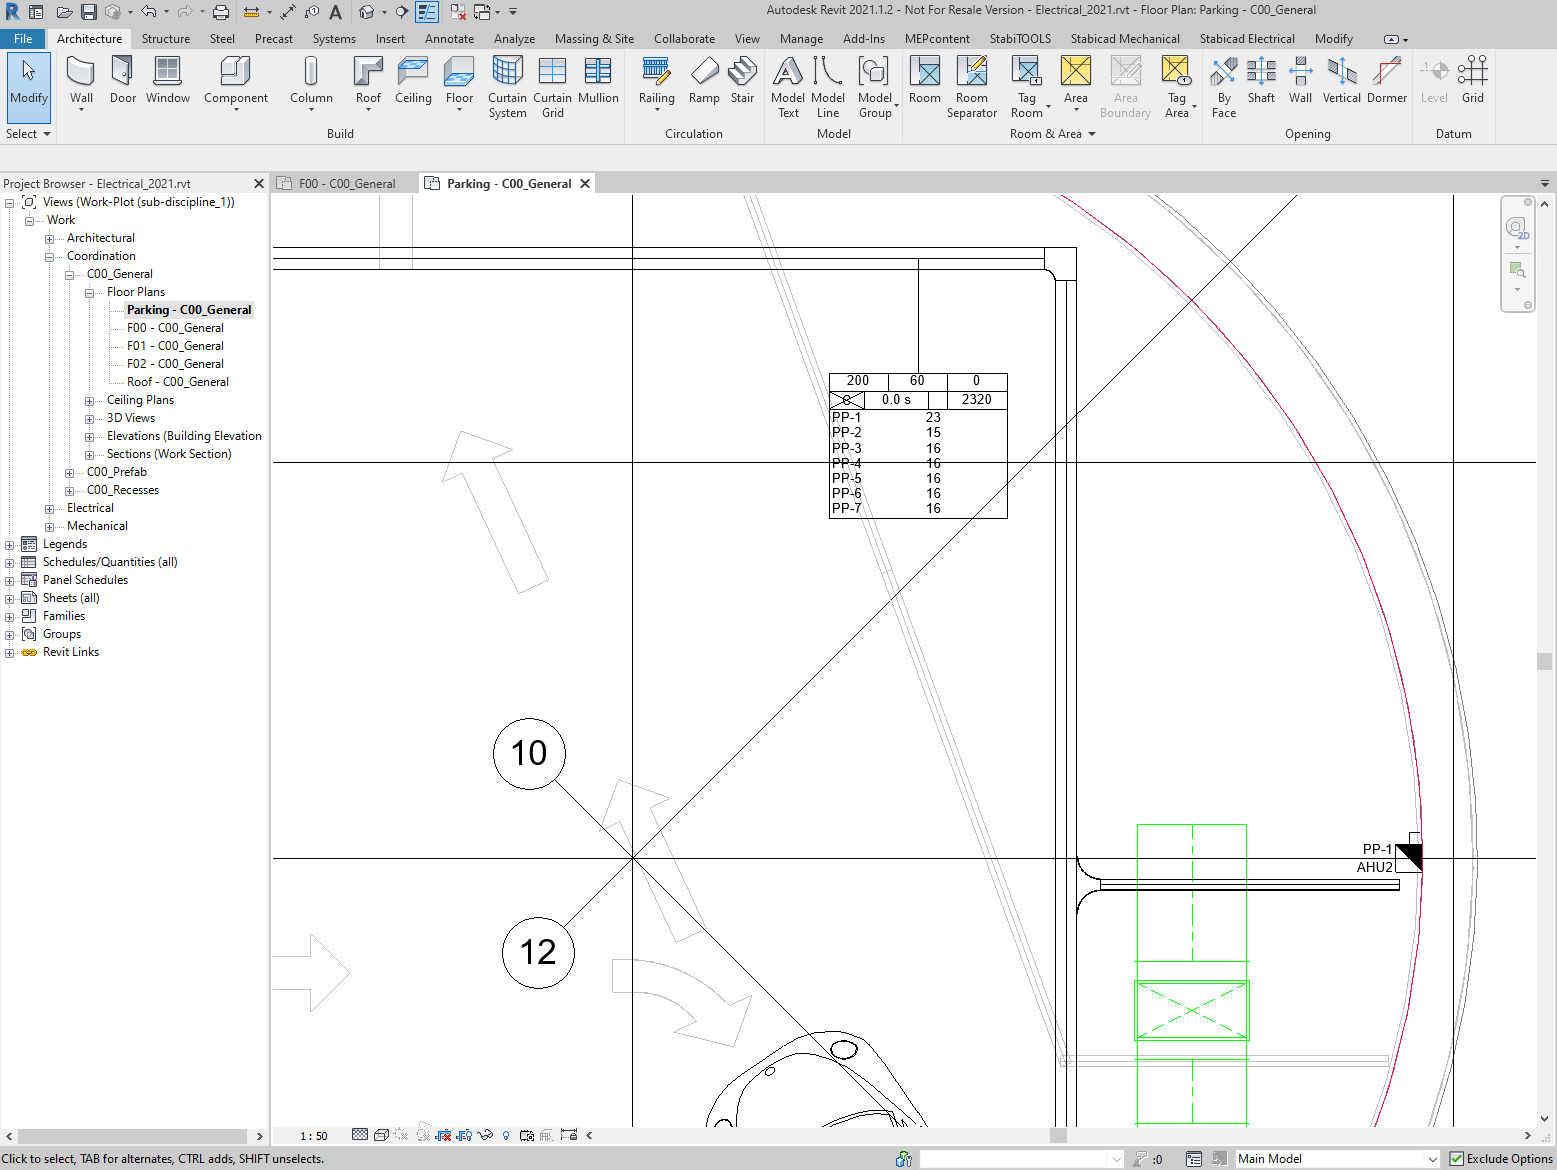The height and width of the screenshot is (1170, 1557).
Task: Activate the Railing tool
Action: pos(656,80)
